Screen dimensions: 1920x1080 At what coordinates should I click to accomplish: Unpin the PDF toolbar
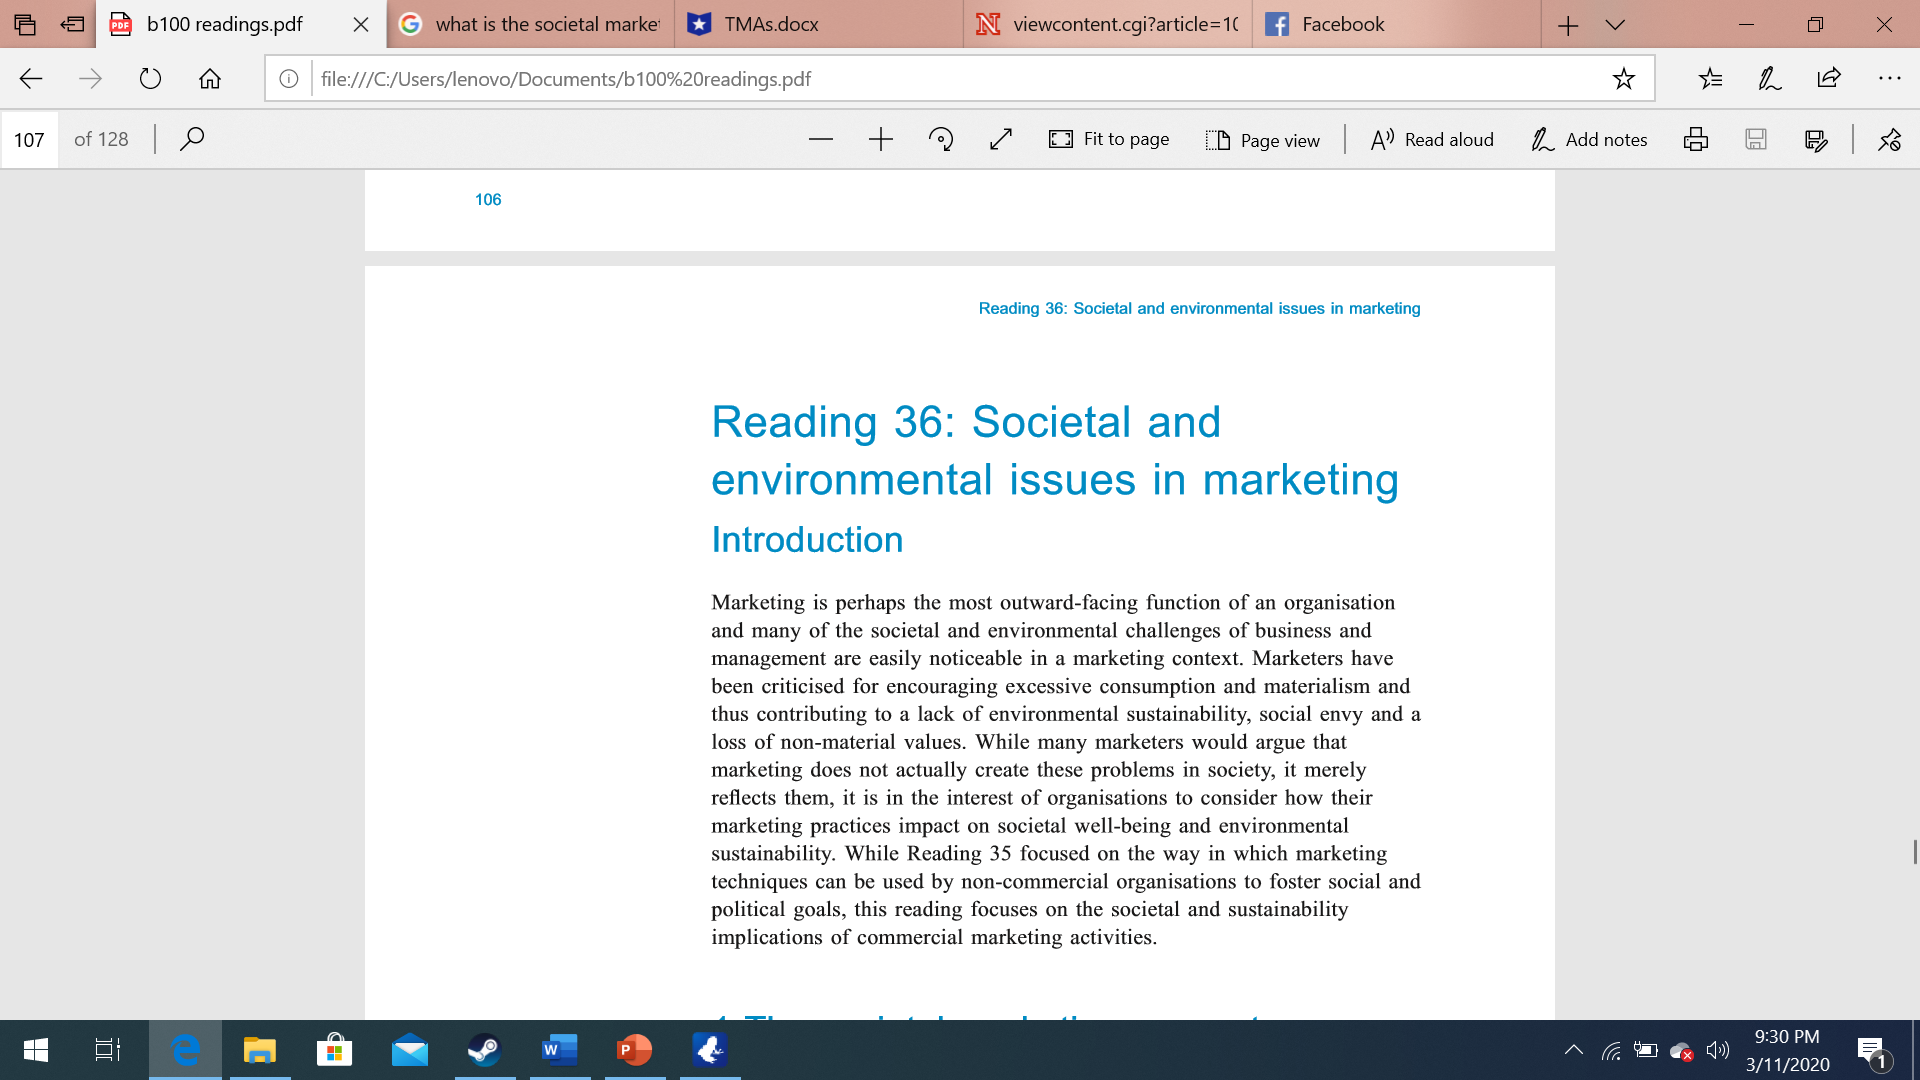[x=1889, y=139]
